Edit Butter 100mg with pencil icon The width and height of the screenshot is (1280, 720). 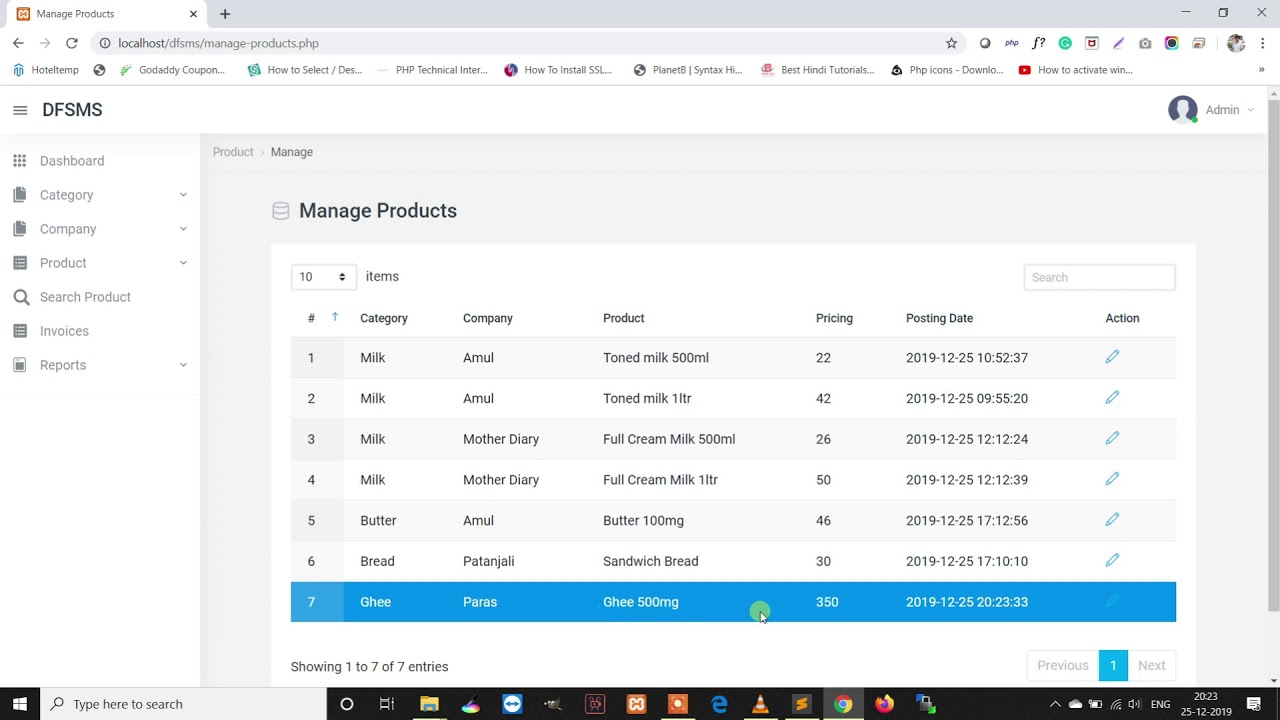click(1112, 520)
